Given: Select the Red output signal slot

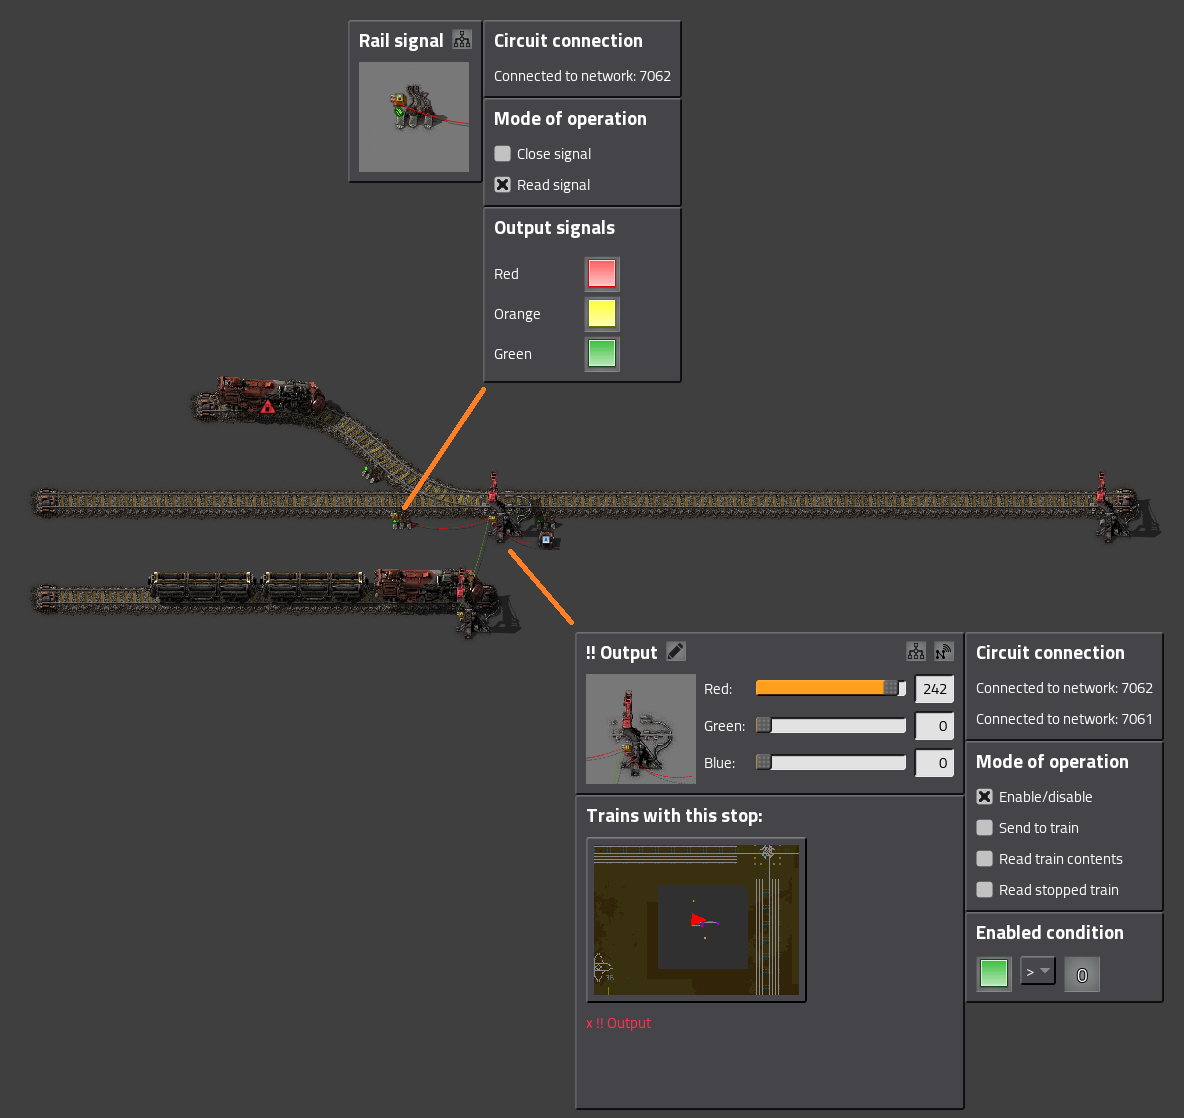Looking at the screenshot, I should [602, 273].
